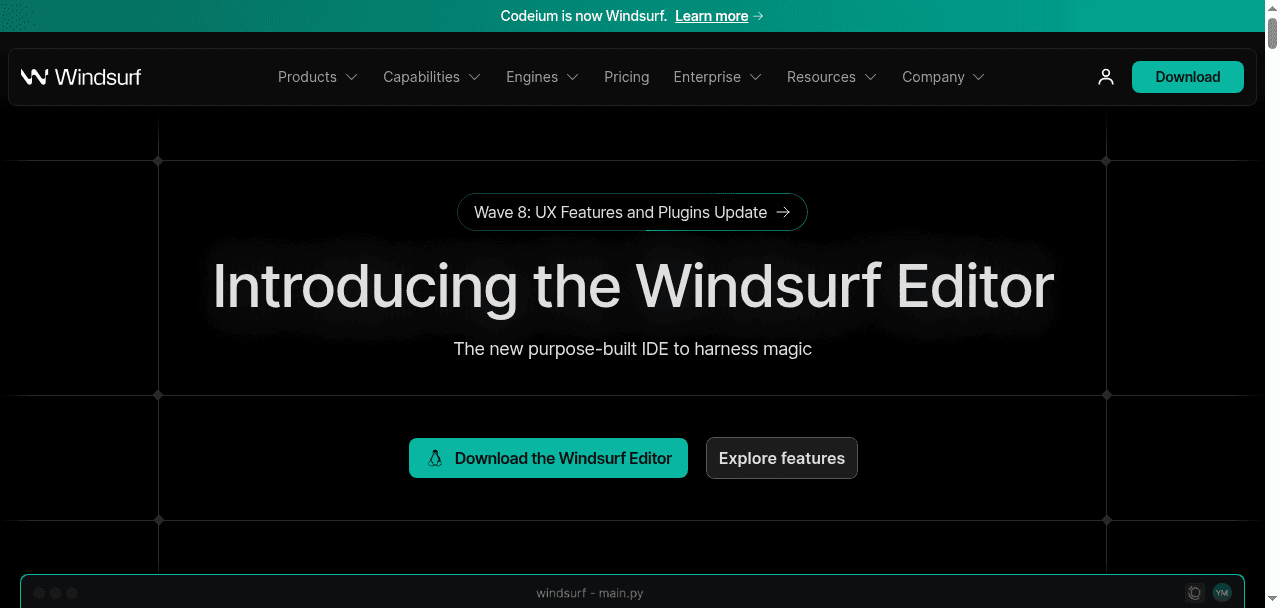This screenshot has height=608, width=1280.
Task: Click the arrow beside Learn more in banner
Action: click(759, 16)
